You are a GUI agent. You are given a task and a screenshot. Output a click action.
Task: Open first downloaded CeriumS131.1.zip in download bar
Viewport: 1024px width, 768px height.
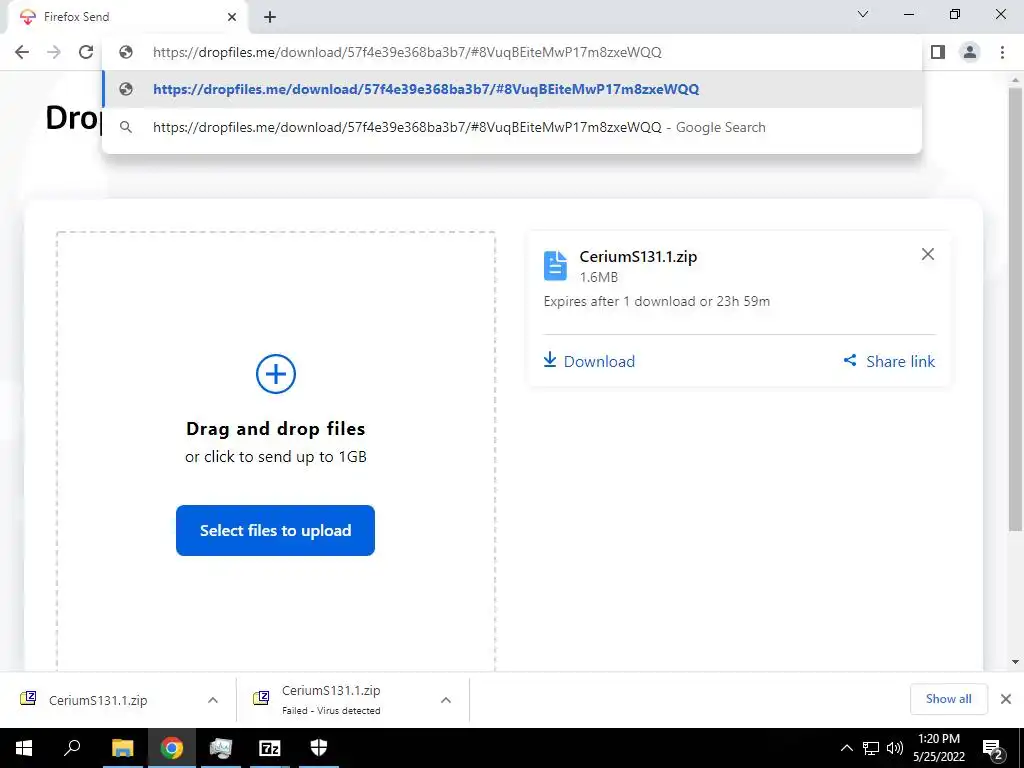pos(98,700)
